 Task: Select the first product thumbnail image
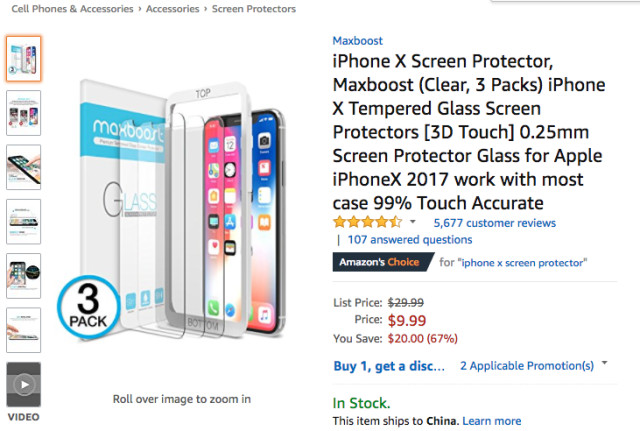24,59
